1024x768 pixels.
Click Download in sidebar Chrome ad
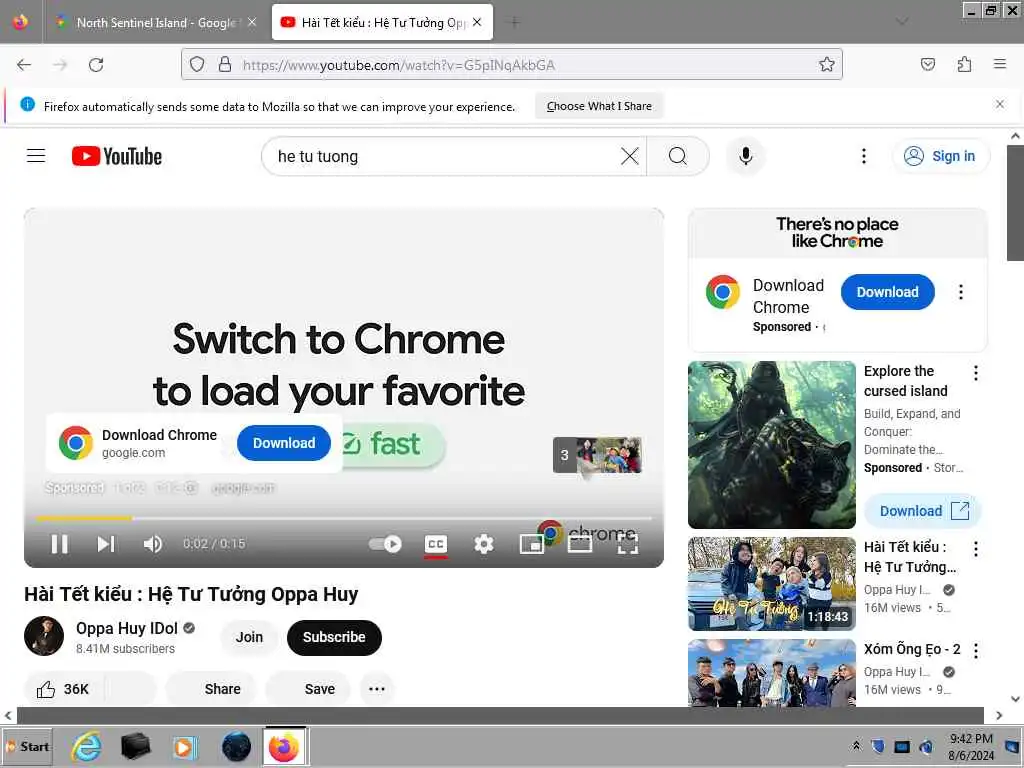click(x=888, y=292)
